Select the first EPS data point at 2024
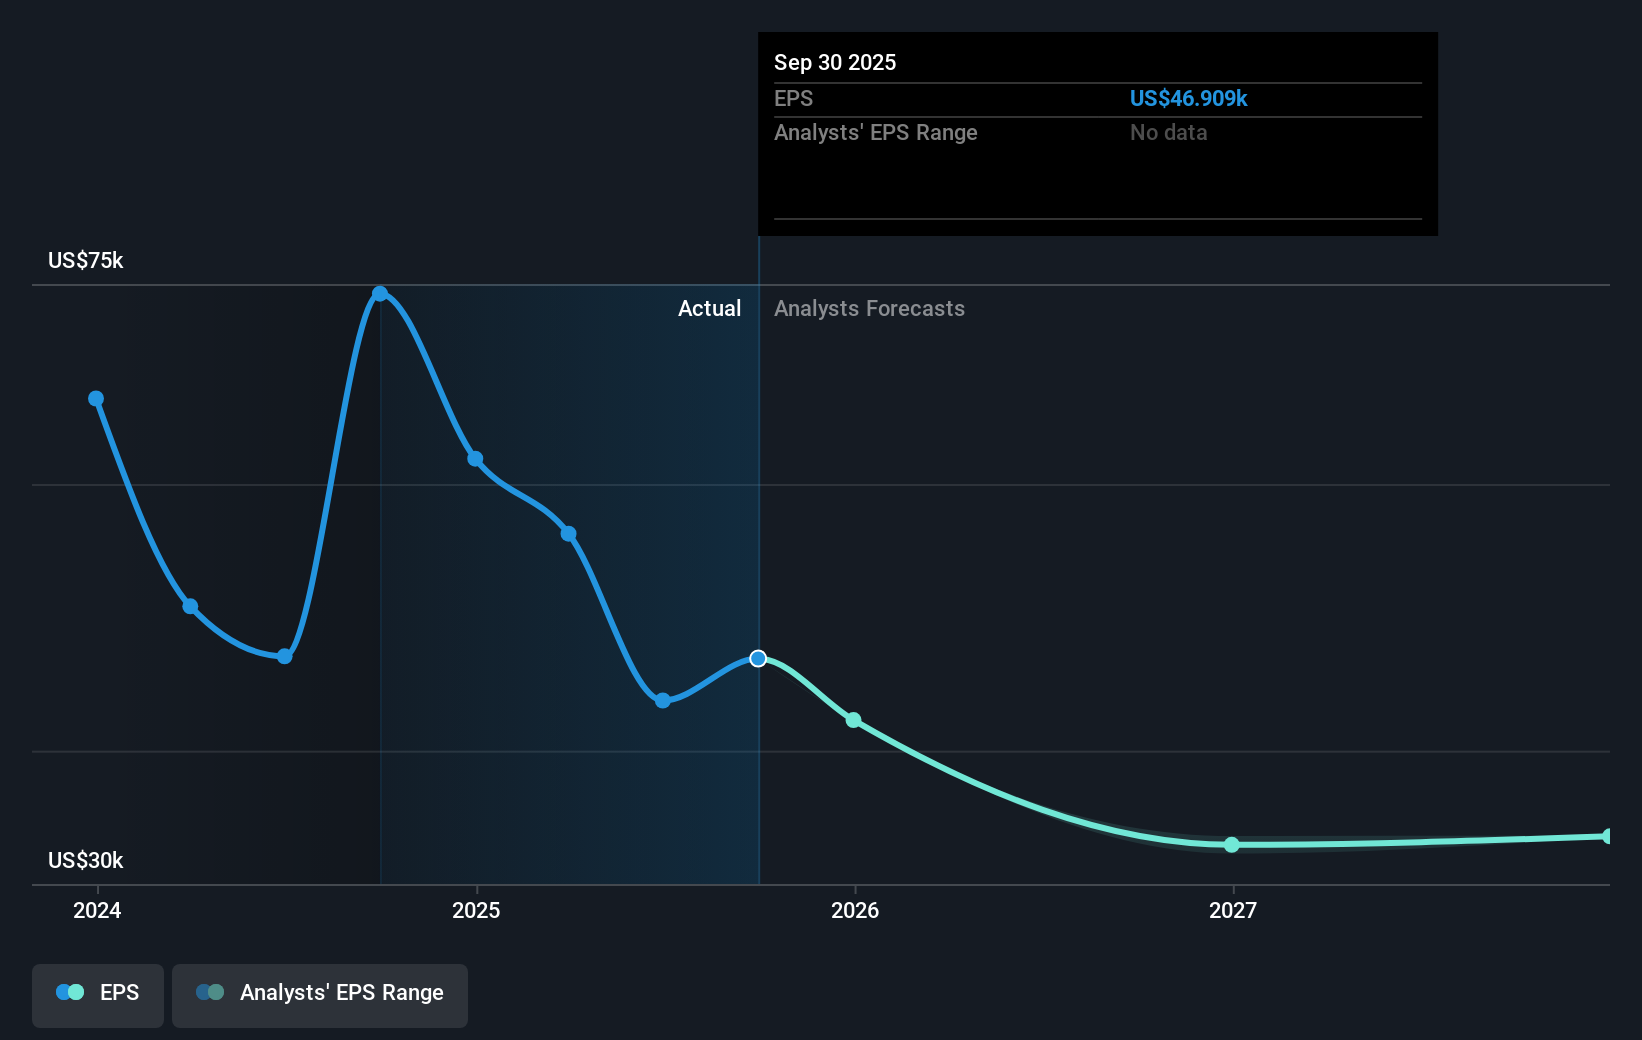This screenshot has height=1040, width=1642. click(x=96, y=399)
